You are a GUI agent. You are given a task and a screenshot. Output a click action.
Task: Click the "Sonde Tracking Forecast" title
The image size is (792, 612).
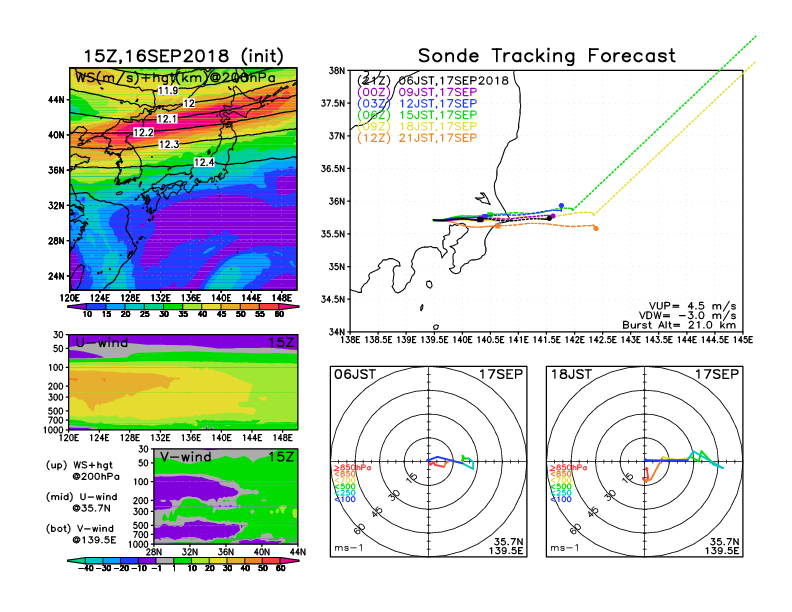click(547, 56)
